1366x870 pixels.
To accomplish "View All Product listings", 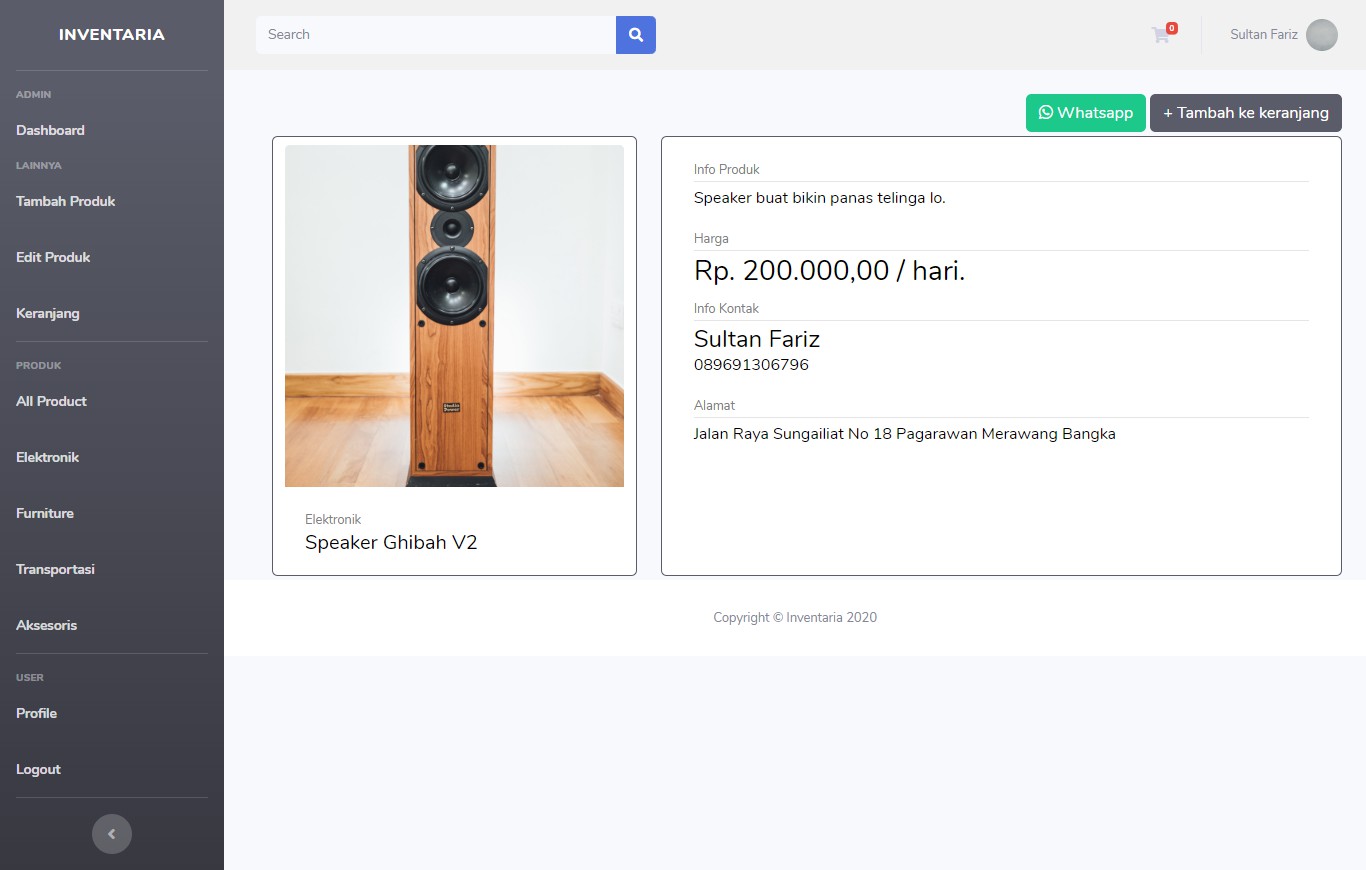I will point(50,401).
